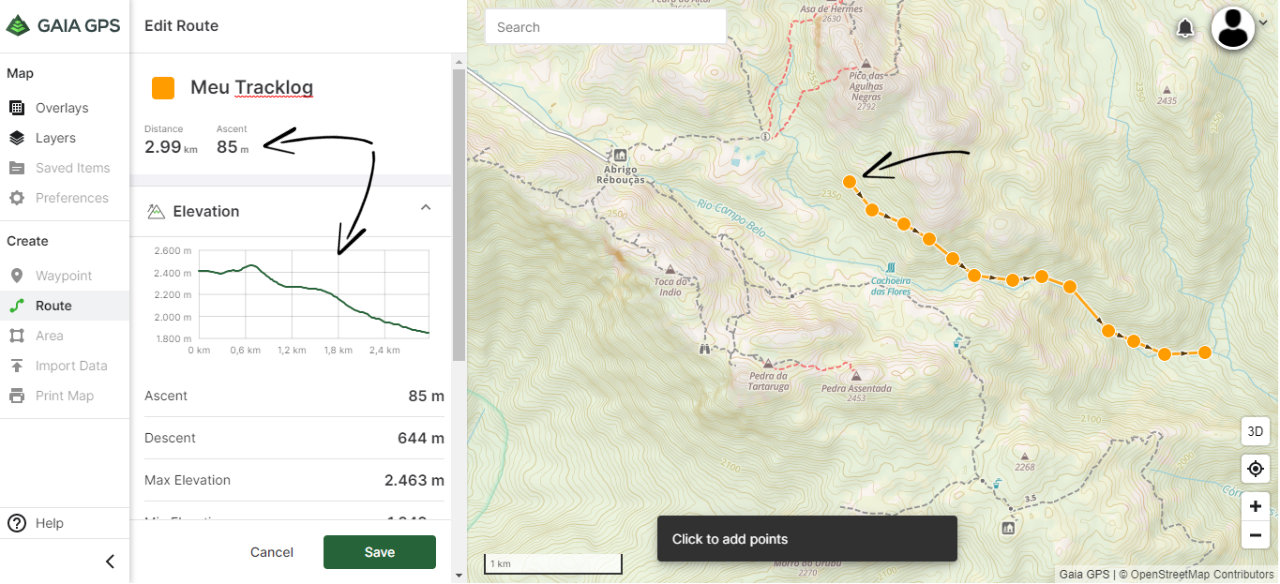
Task: Click the orange route color swatch
Action: click(163, 88)
